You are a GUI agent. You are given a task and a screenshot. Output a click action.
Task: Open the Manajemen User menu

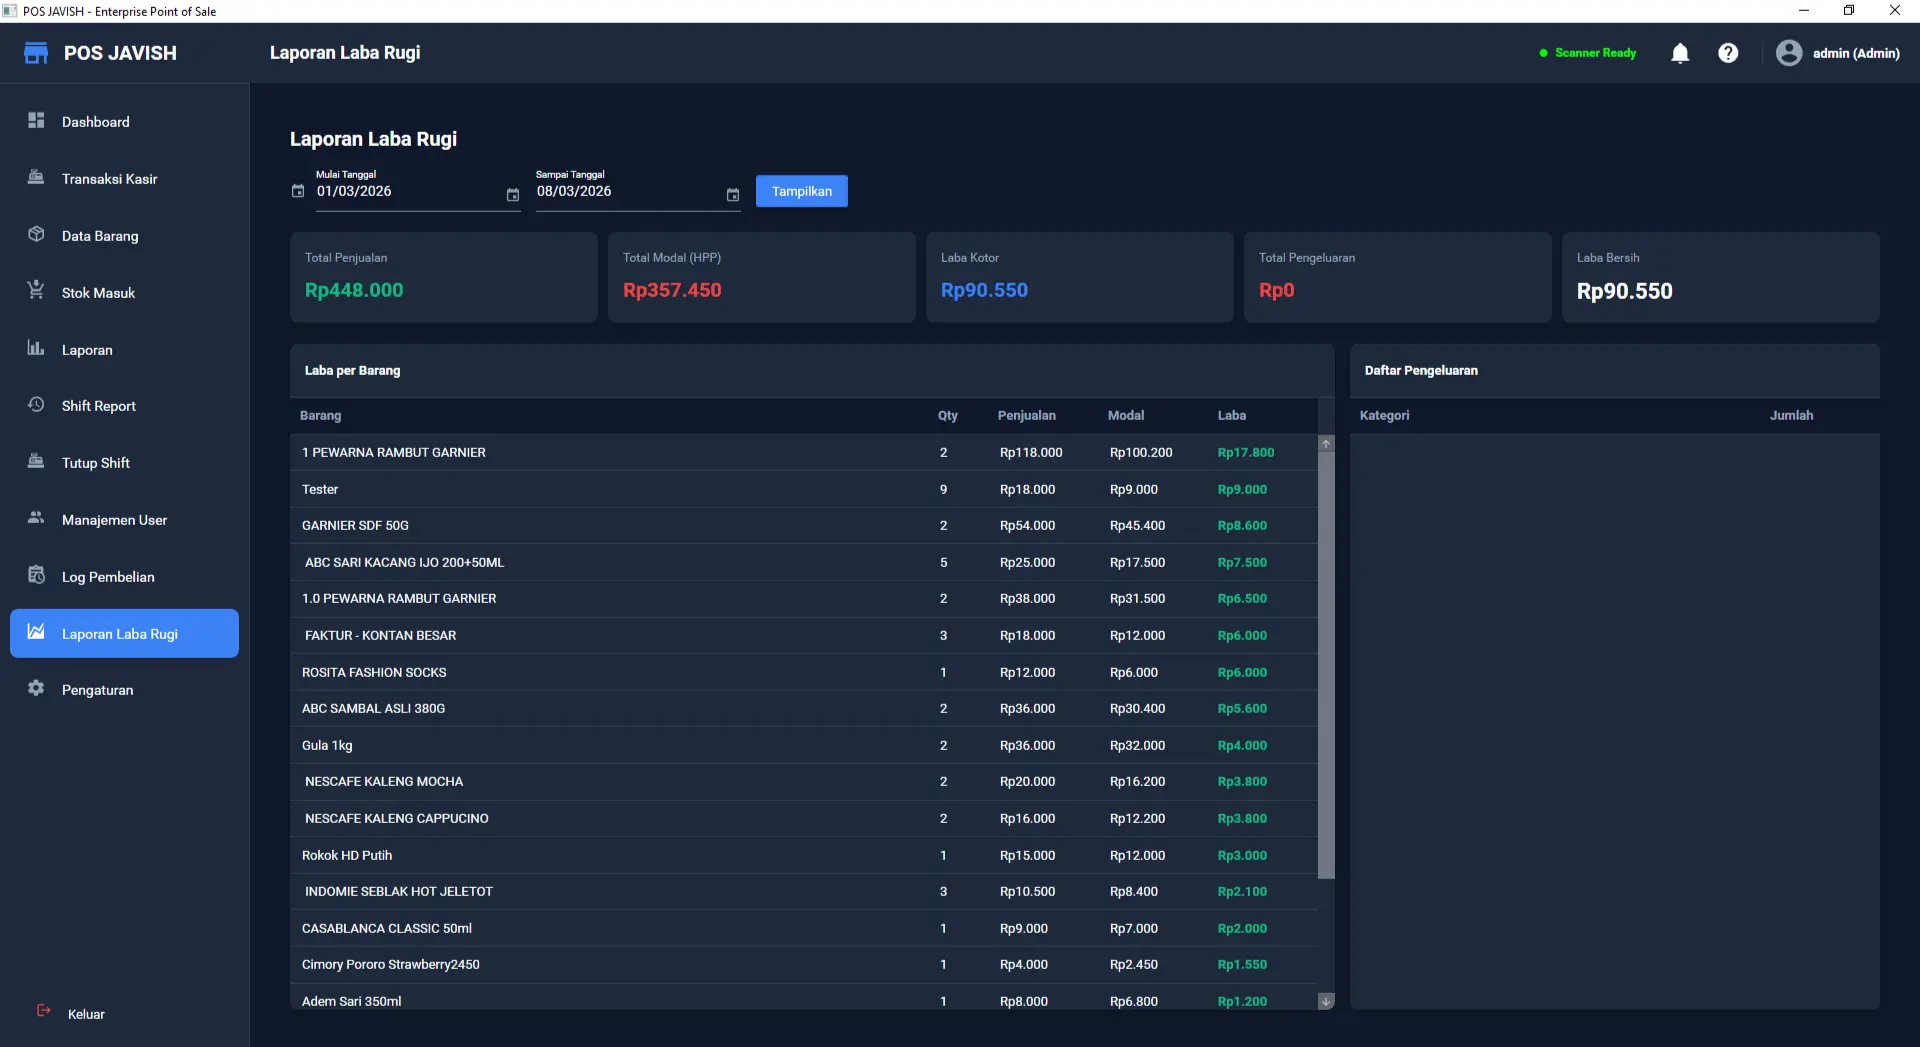click(114, 520)
